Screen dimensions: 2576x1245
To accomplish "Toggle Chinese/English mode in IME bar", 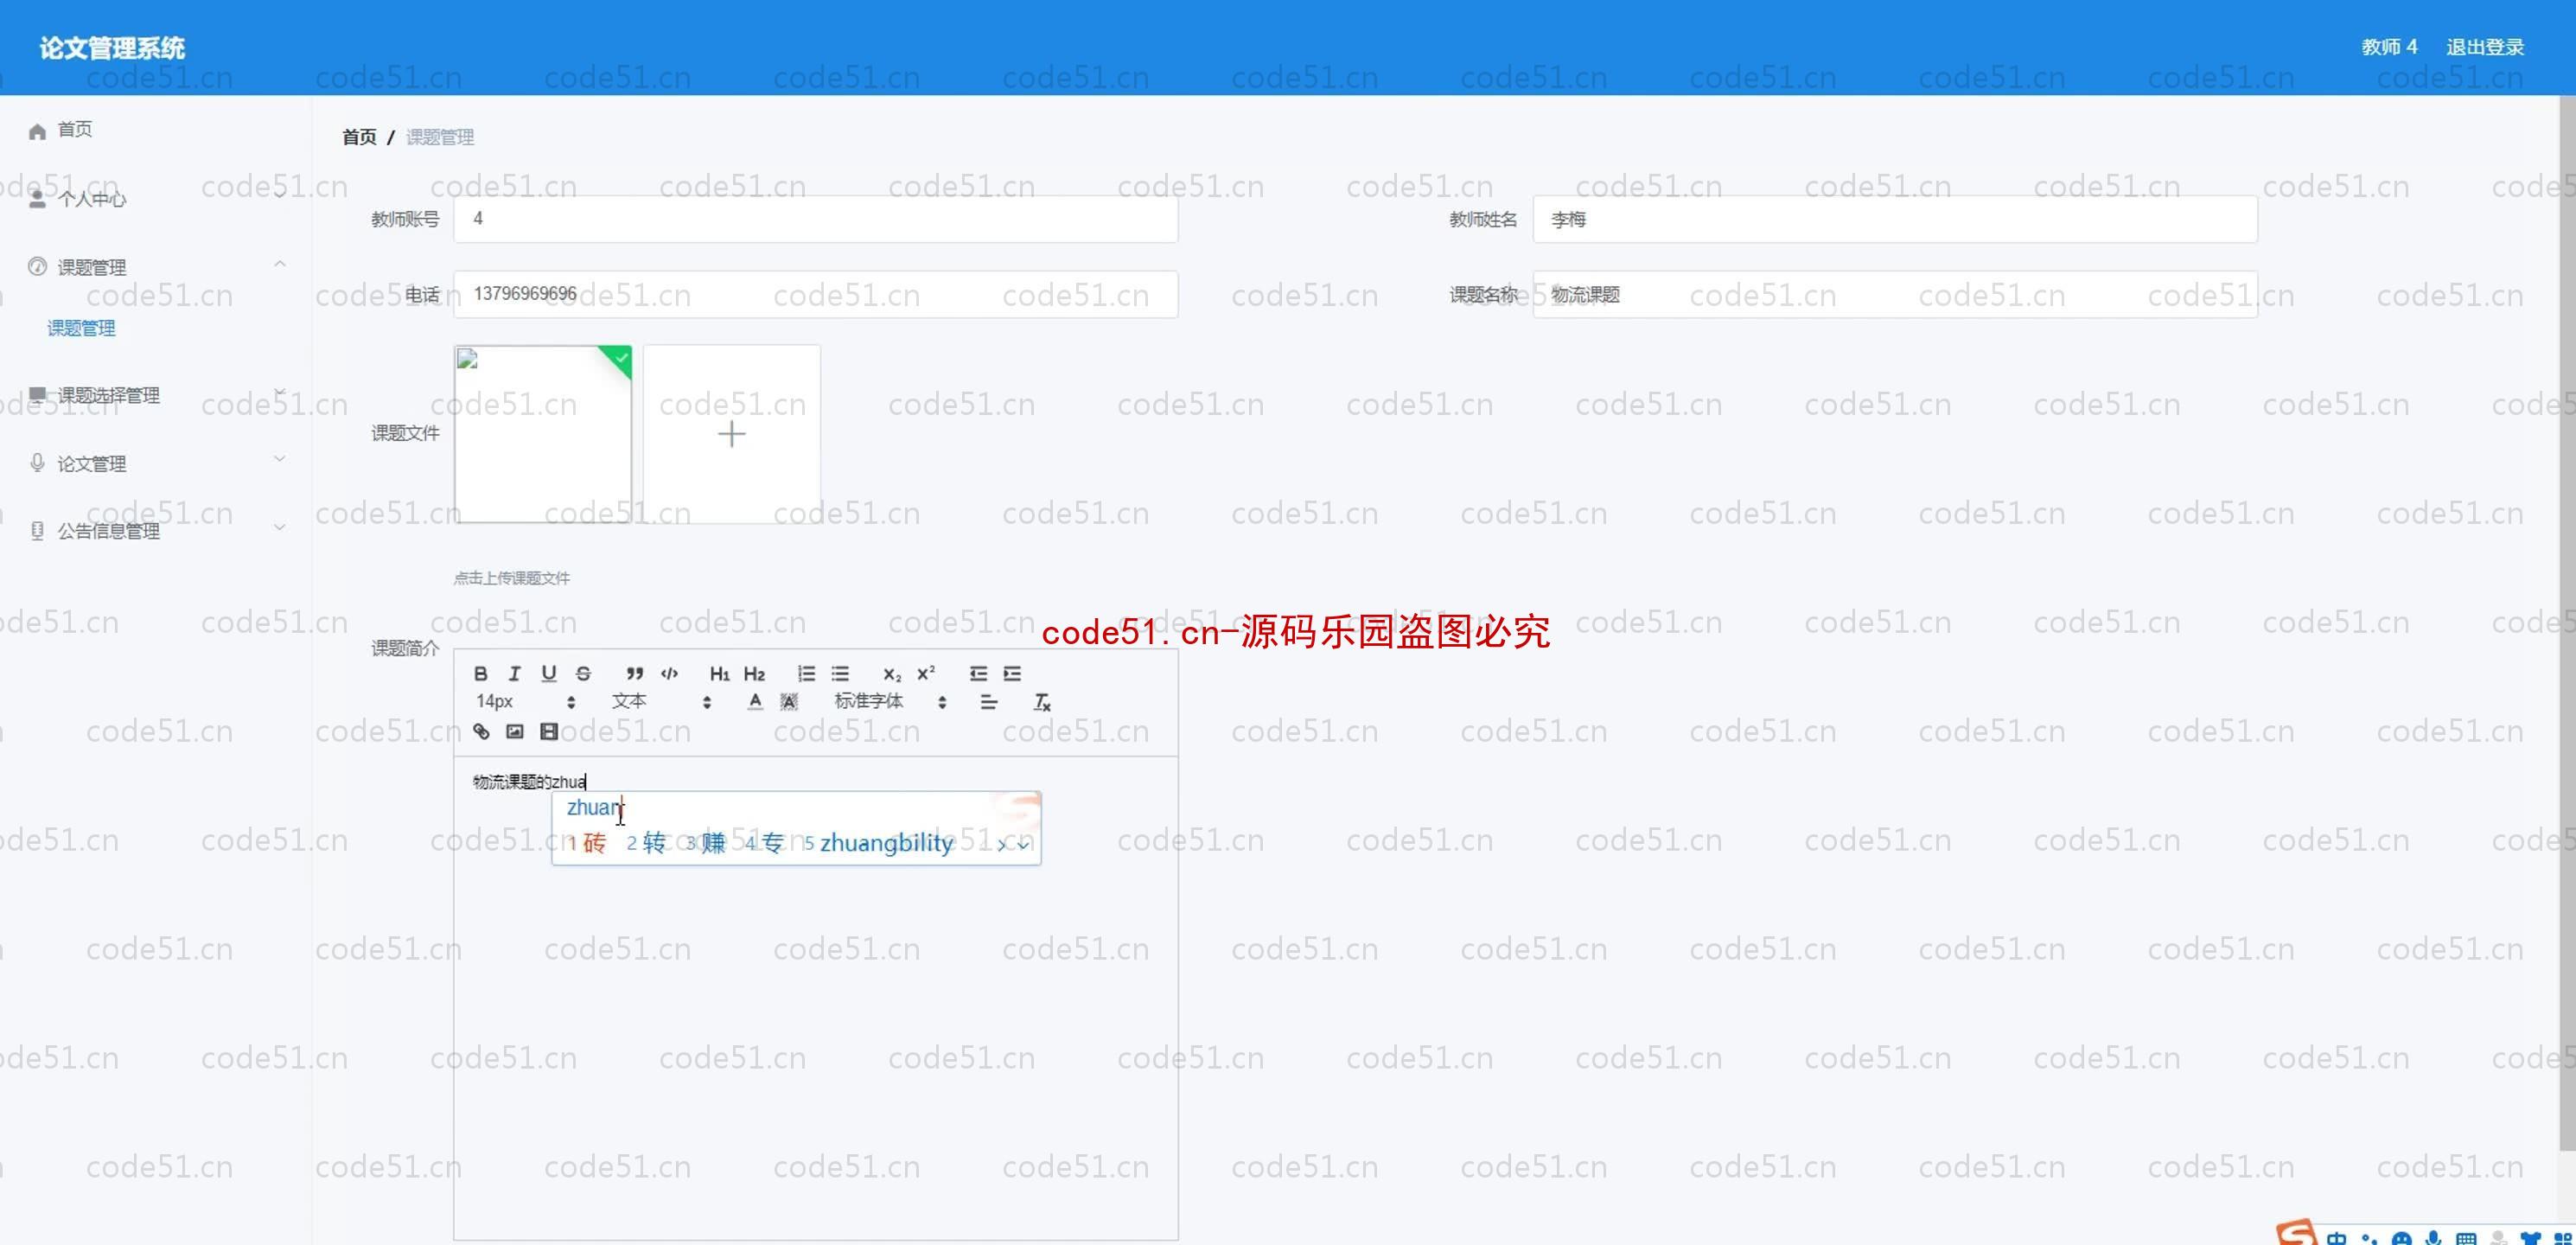I will pyautogui.click(x=2336, y=1238).
